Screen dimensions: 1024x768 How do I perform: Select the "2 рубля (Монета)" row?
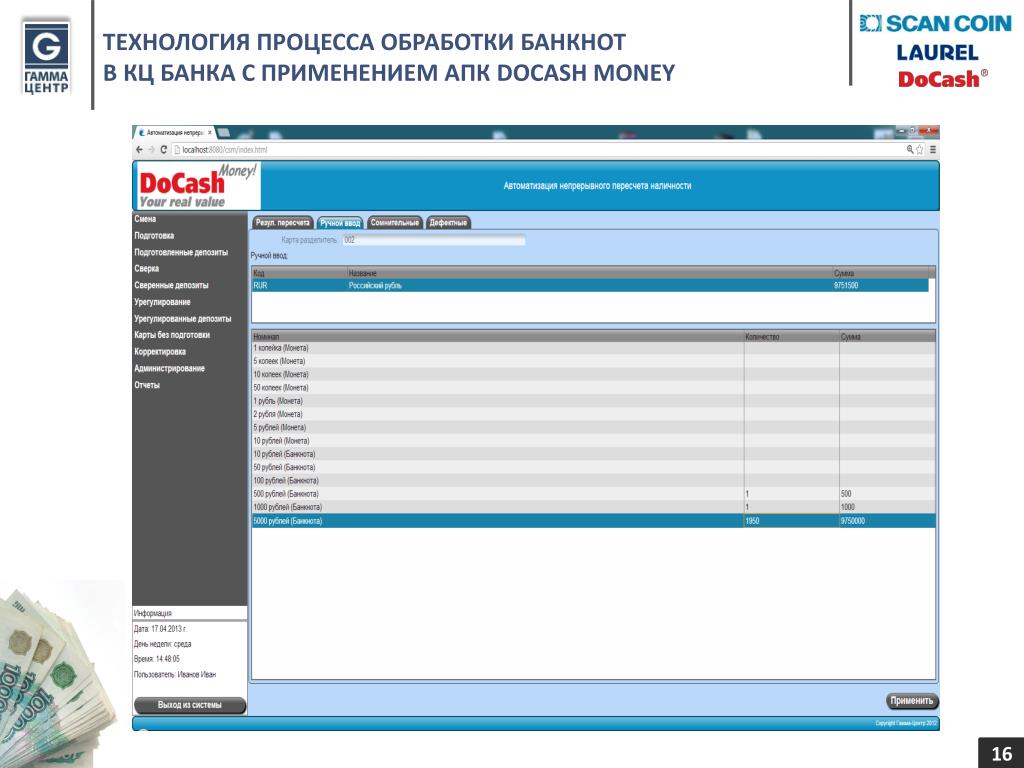coord(593,414)
